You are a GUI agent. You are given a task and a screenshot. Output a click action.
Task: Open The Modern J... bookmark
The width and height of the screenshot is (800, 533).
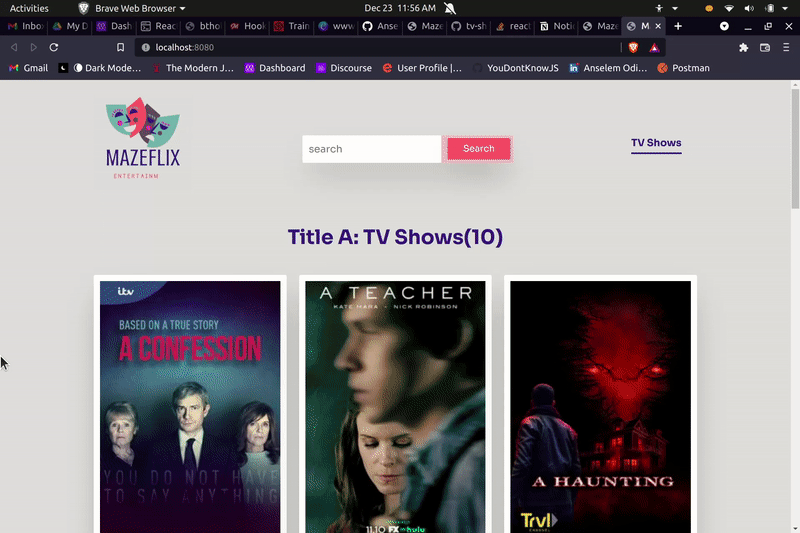click(193, 68)
